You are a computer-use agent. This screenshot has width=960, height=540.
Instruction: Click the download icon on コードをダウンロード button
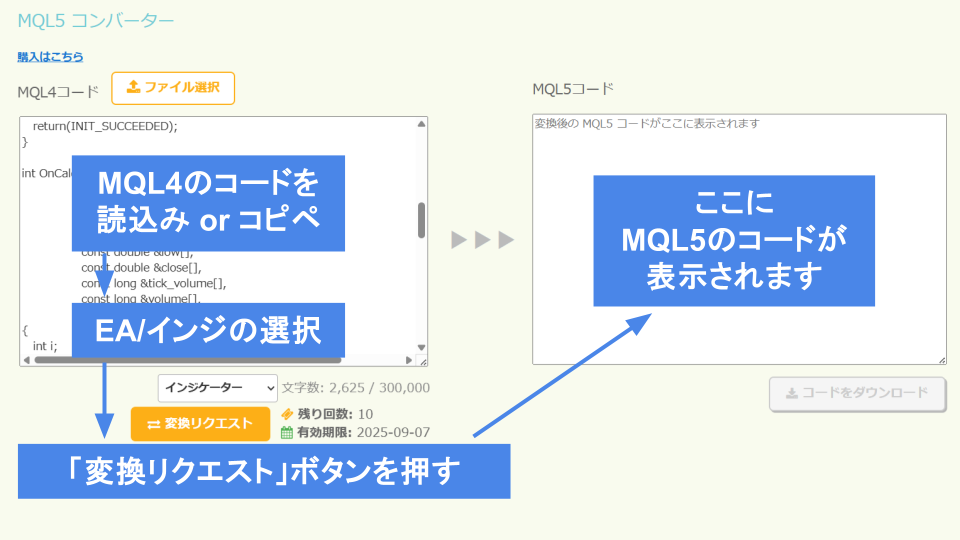pos(792,393)
